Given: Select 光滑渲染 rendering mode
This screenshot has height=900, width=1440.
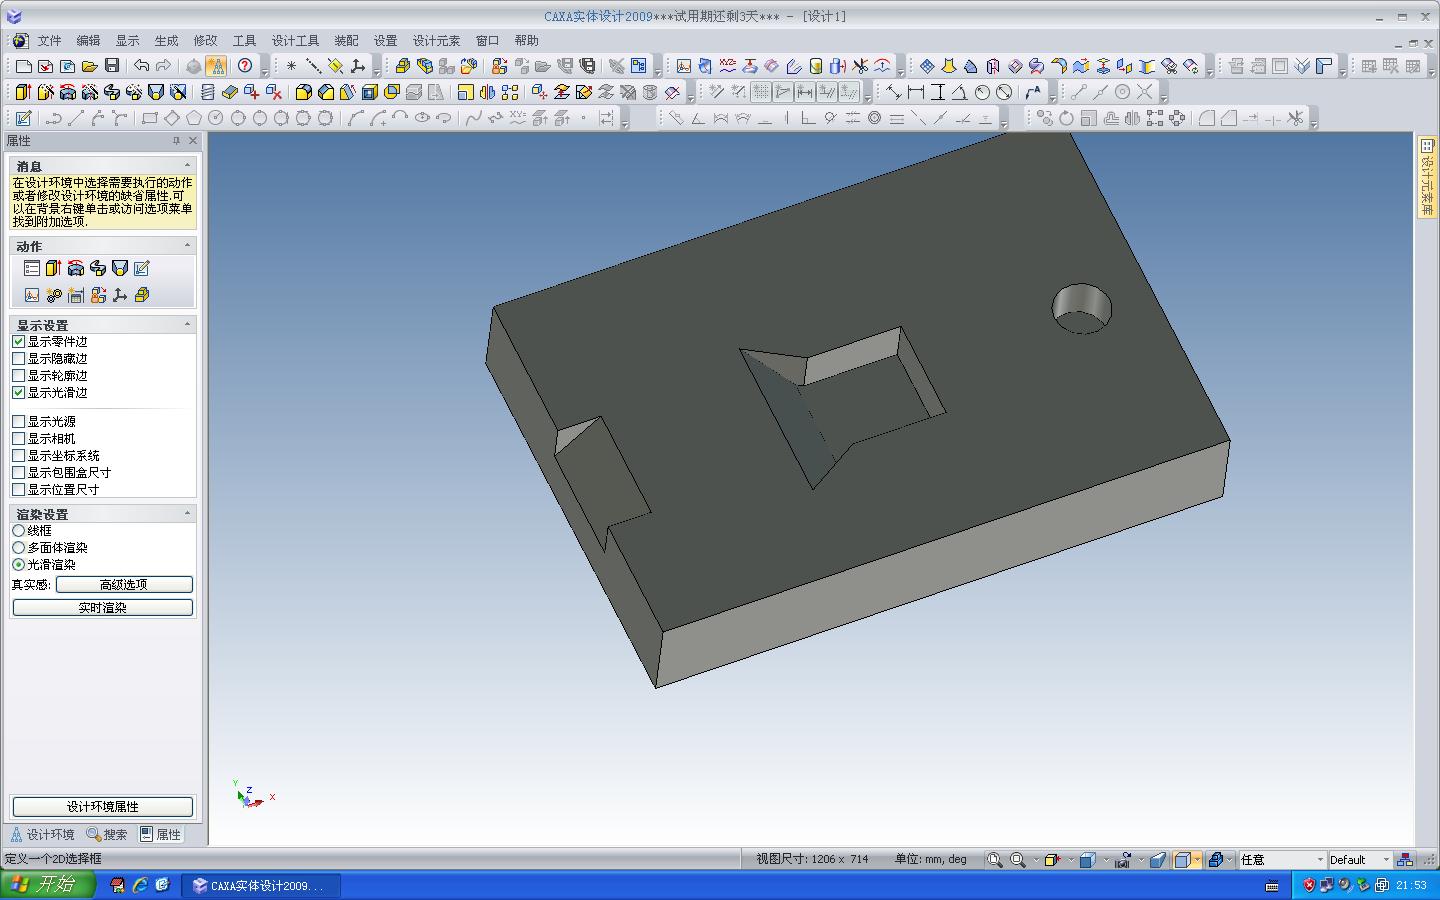Looking at the screenshot, I should coord(18,565).
